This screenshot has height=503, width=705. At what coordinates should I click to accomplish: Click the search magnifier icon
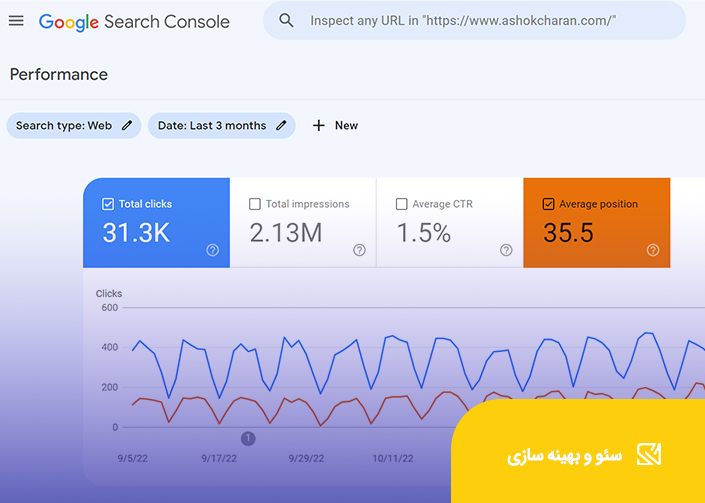tap(286, 21)
